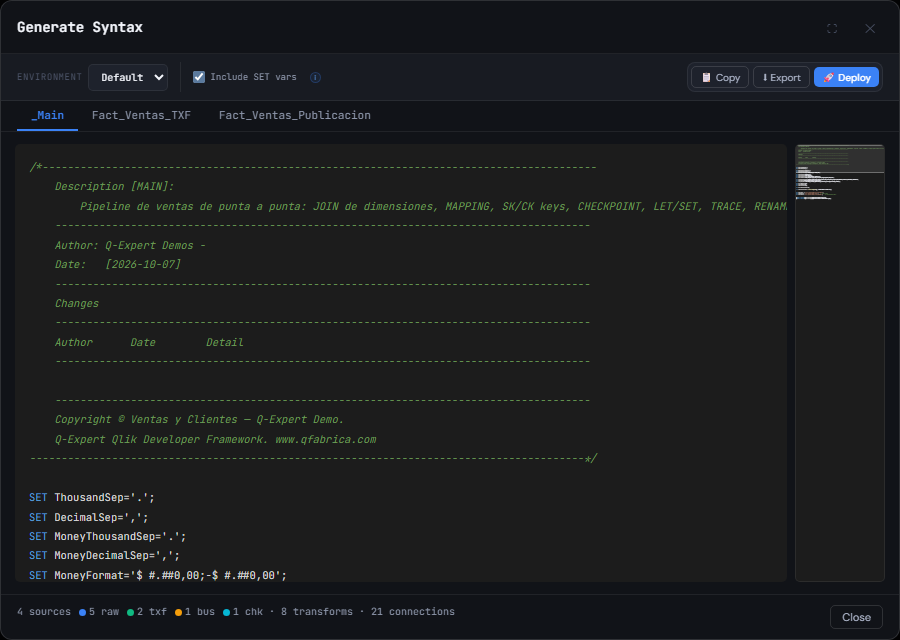This screenshot has width=900, height=640.
Task: Click the 1 bus status entry
Action: click(x=195, y=612)
